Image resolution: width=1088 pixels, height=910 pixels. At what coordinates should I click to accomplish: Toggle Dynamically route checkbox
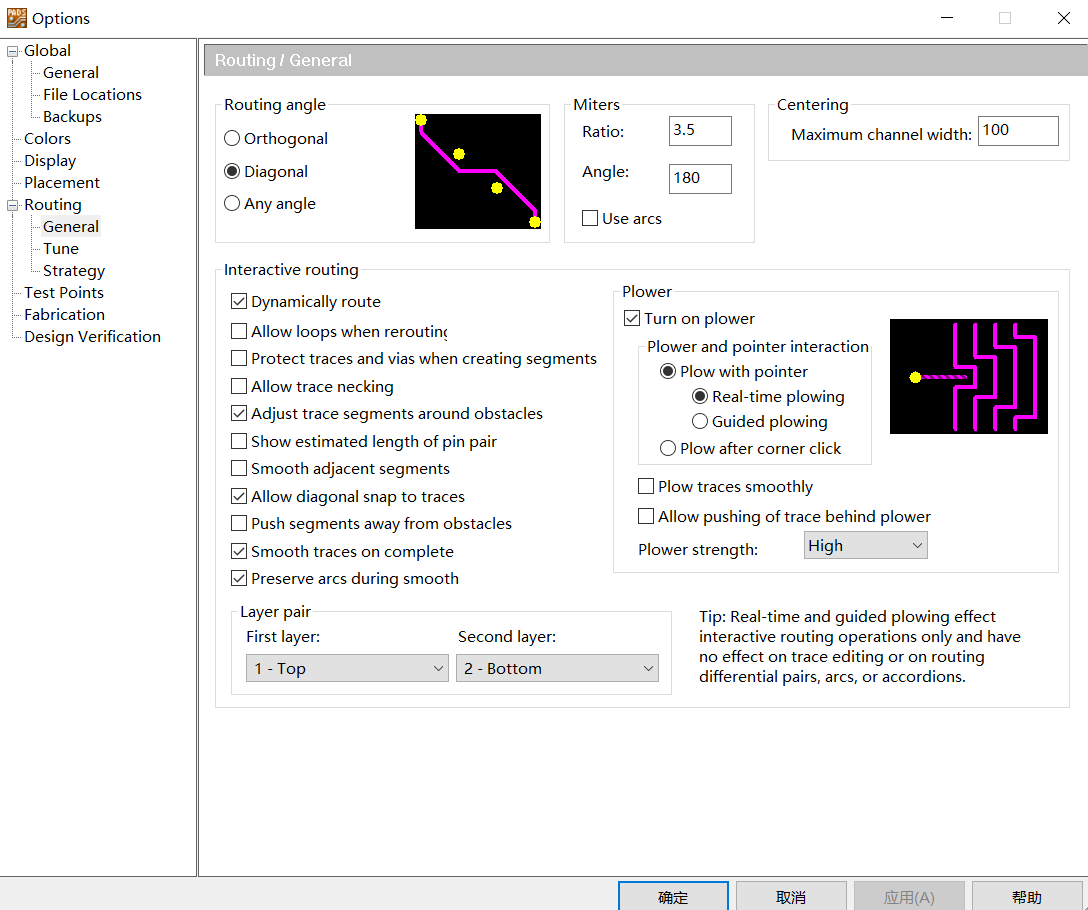click(239, 301)
